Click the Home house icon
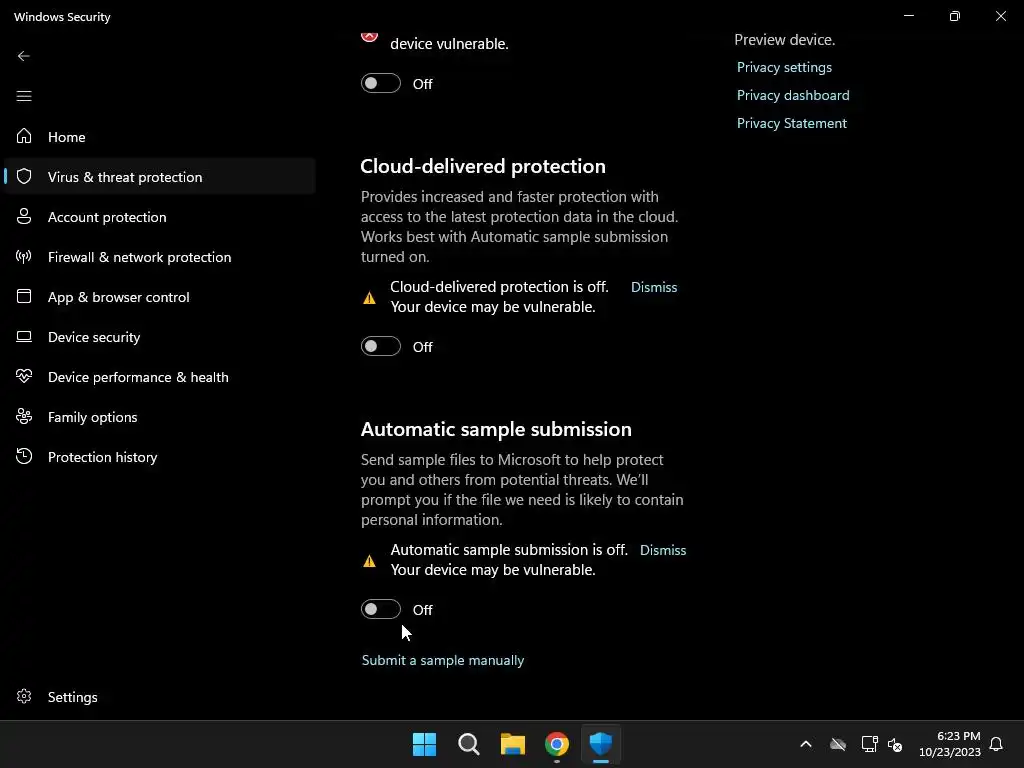Image resolution: width=1024 pixels, height=768 pixels. pyautogui.click(x=24, y=136)
